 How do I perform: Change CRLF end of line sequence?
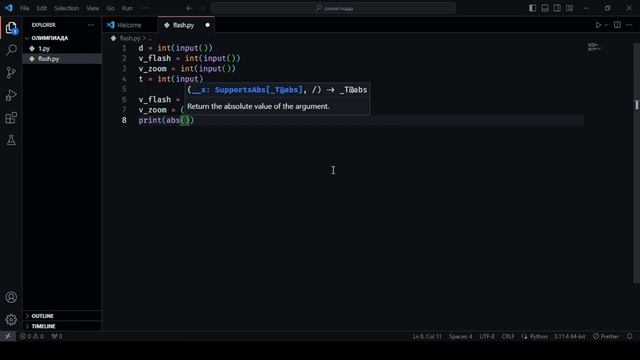(508, 336)
